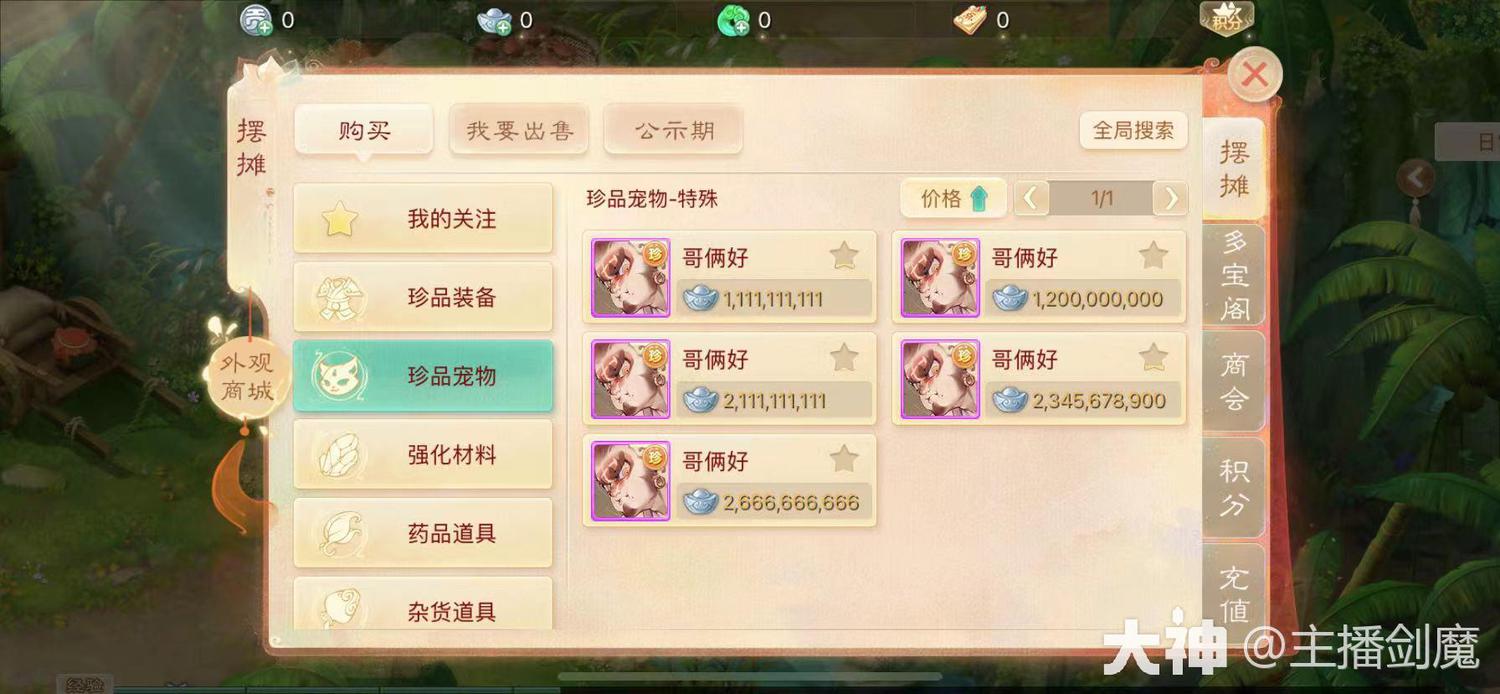This screenshot has width=1500, height=694.
Task: Select pet portrait priced 1,111,111,111
Action: click(x=631, y=278)
